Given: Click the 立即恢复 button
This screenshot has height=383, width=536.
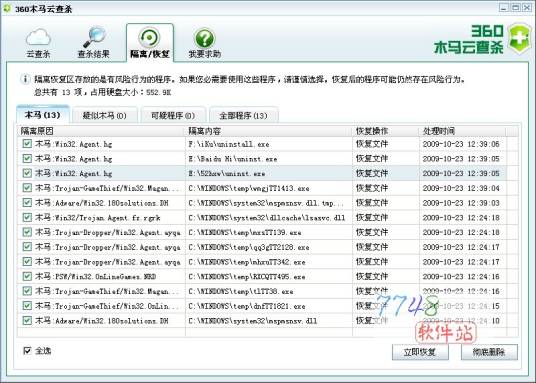Looking at the screenshot, I should coord(420,352).
